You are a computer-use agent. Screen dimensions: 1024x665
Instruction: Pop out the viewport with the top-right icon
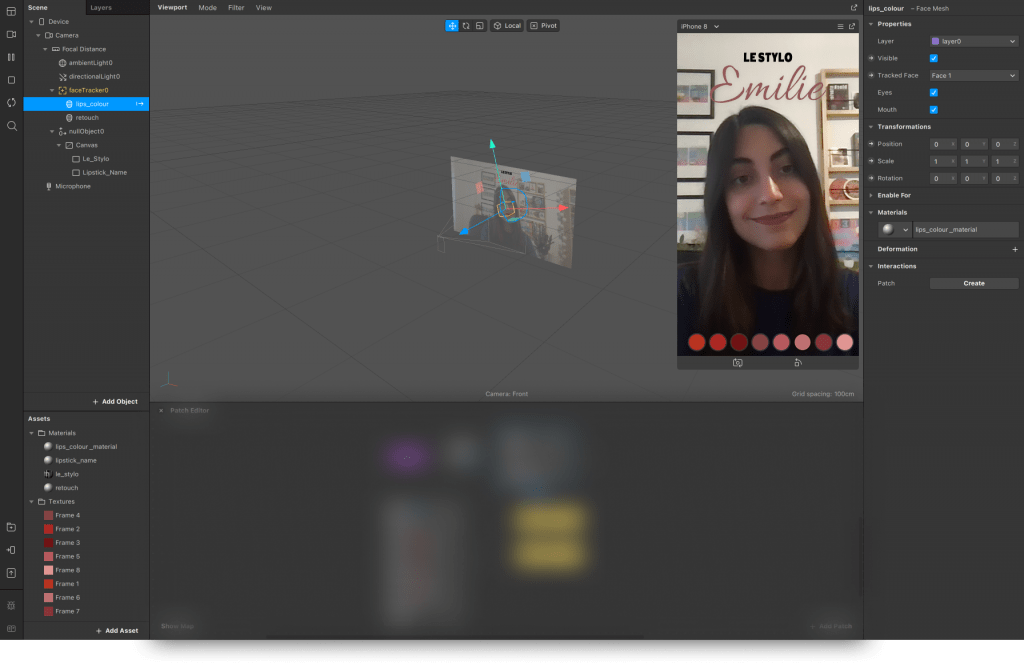[854, 7]
